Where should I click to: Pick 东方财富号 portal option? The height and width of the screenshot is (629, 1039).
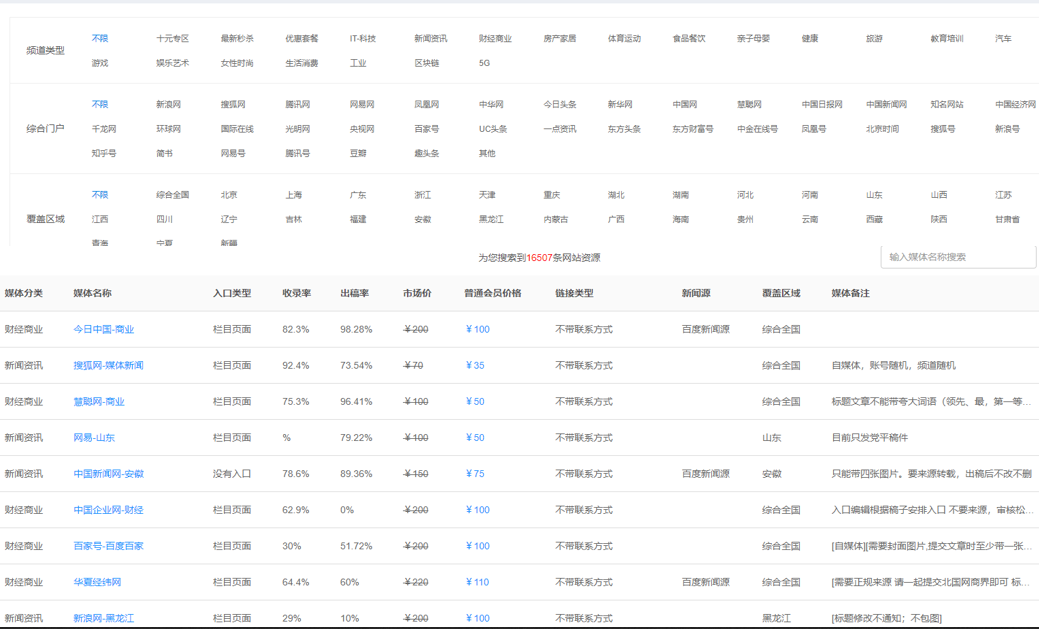[x=692, y=129]
